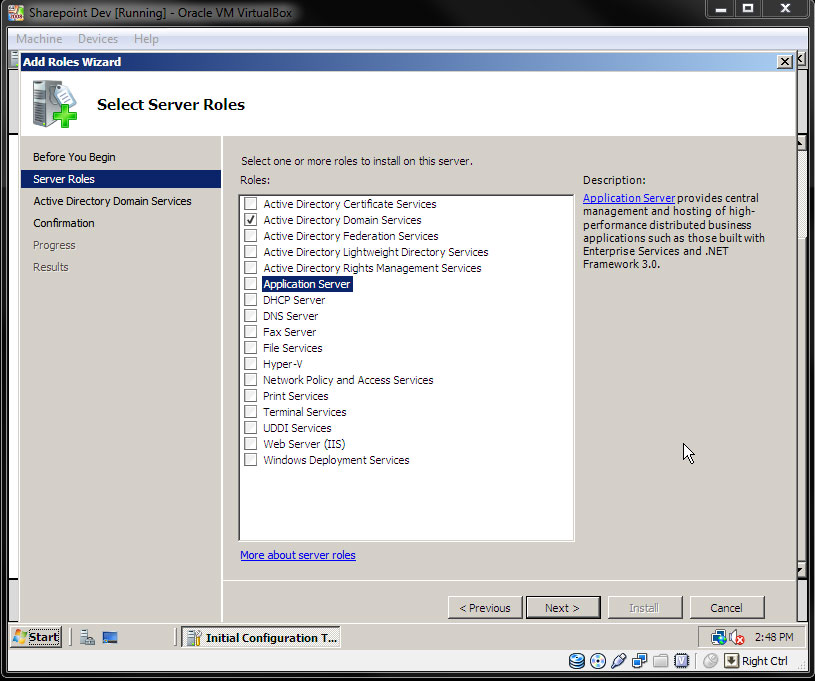Screen dimensions: 815x681
Task: Click Show Desktop quick launch icon
Action: [110, 637]
